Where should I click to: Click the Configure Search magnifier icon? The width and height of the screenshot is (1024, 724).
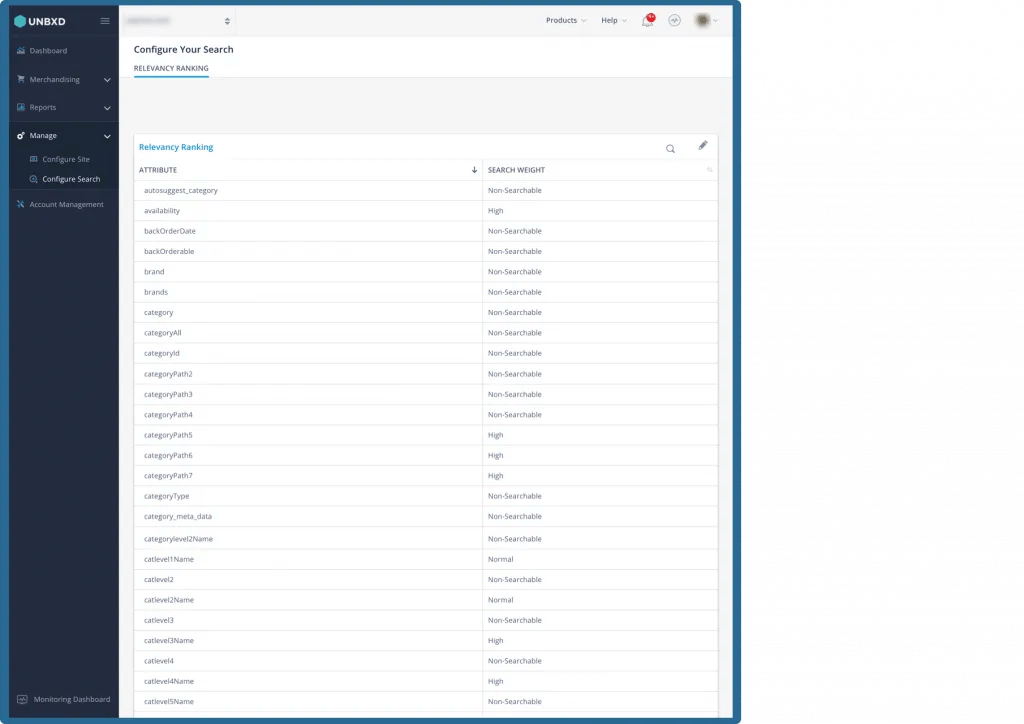[x=33, y=179]
